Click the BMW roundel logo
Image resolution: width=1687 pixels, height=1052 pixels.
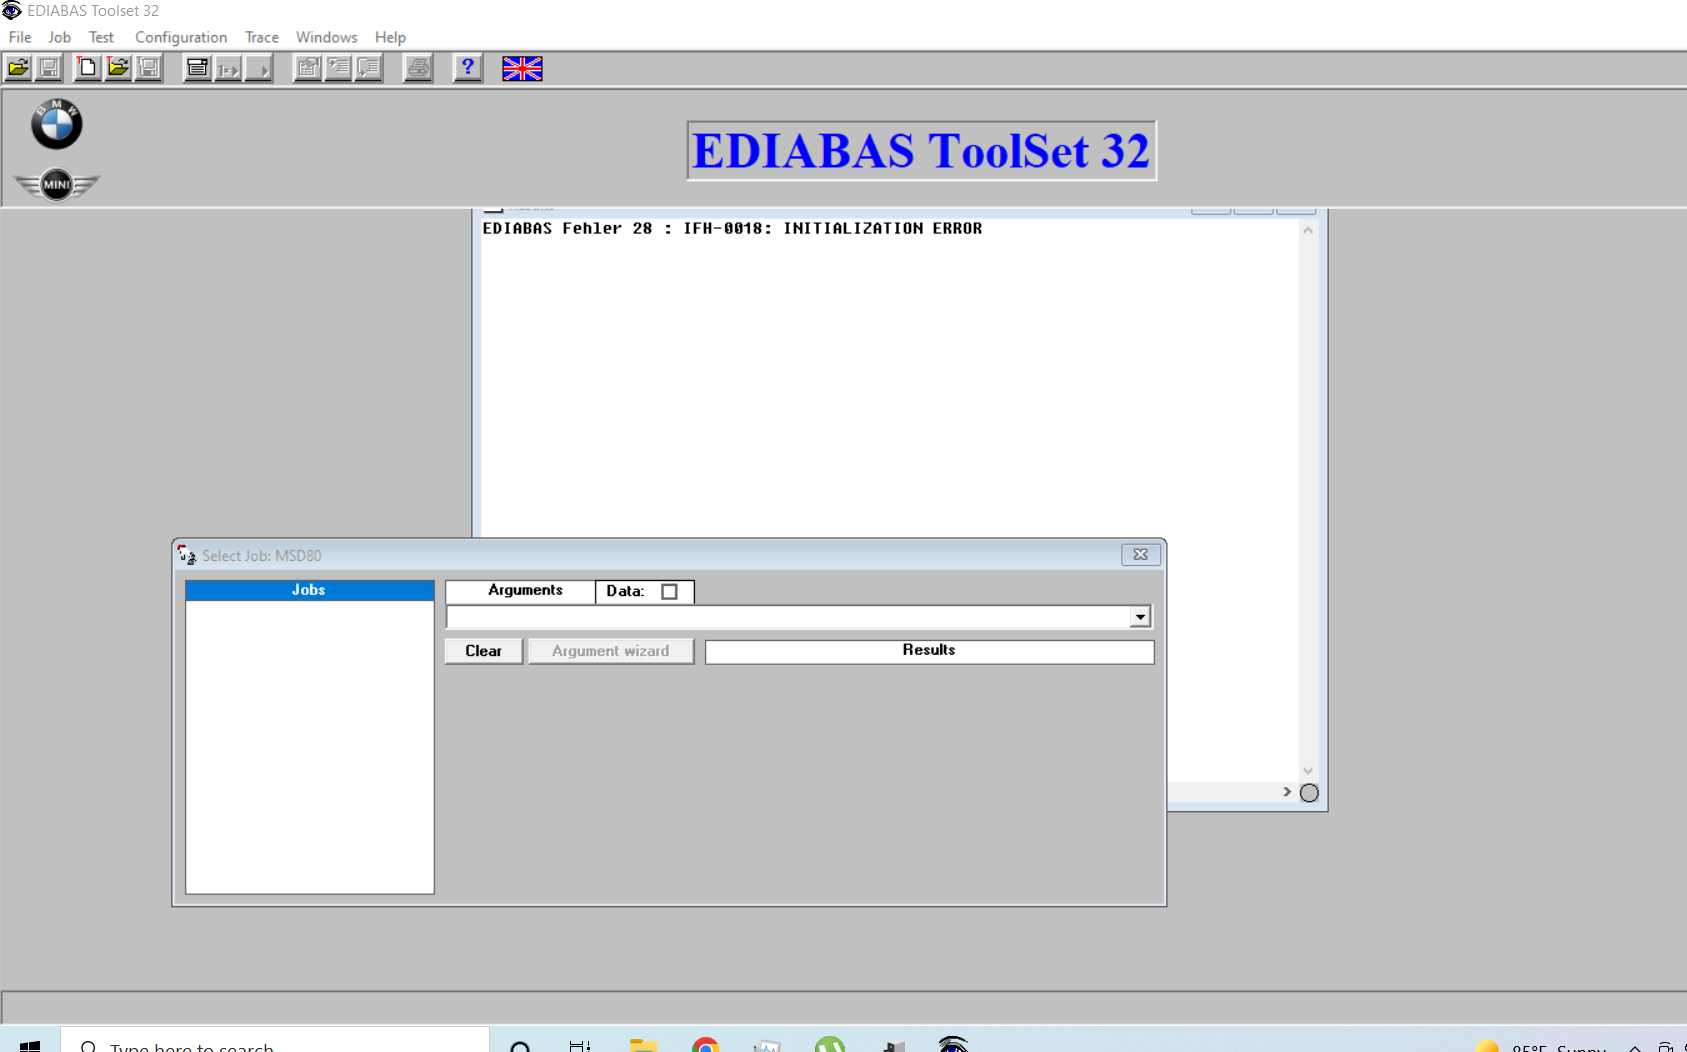(56, 124)
